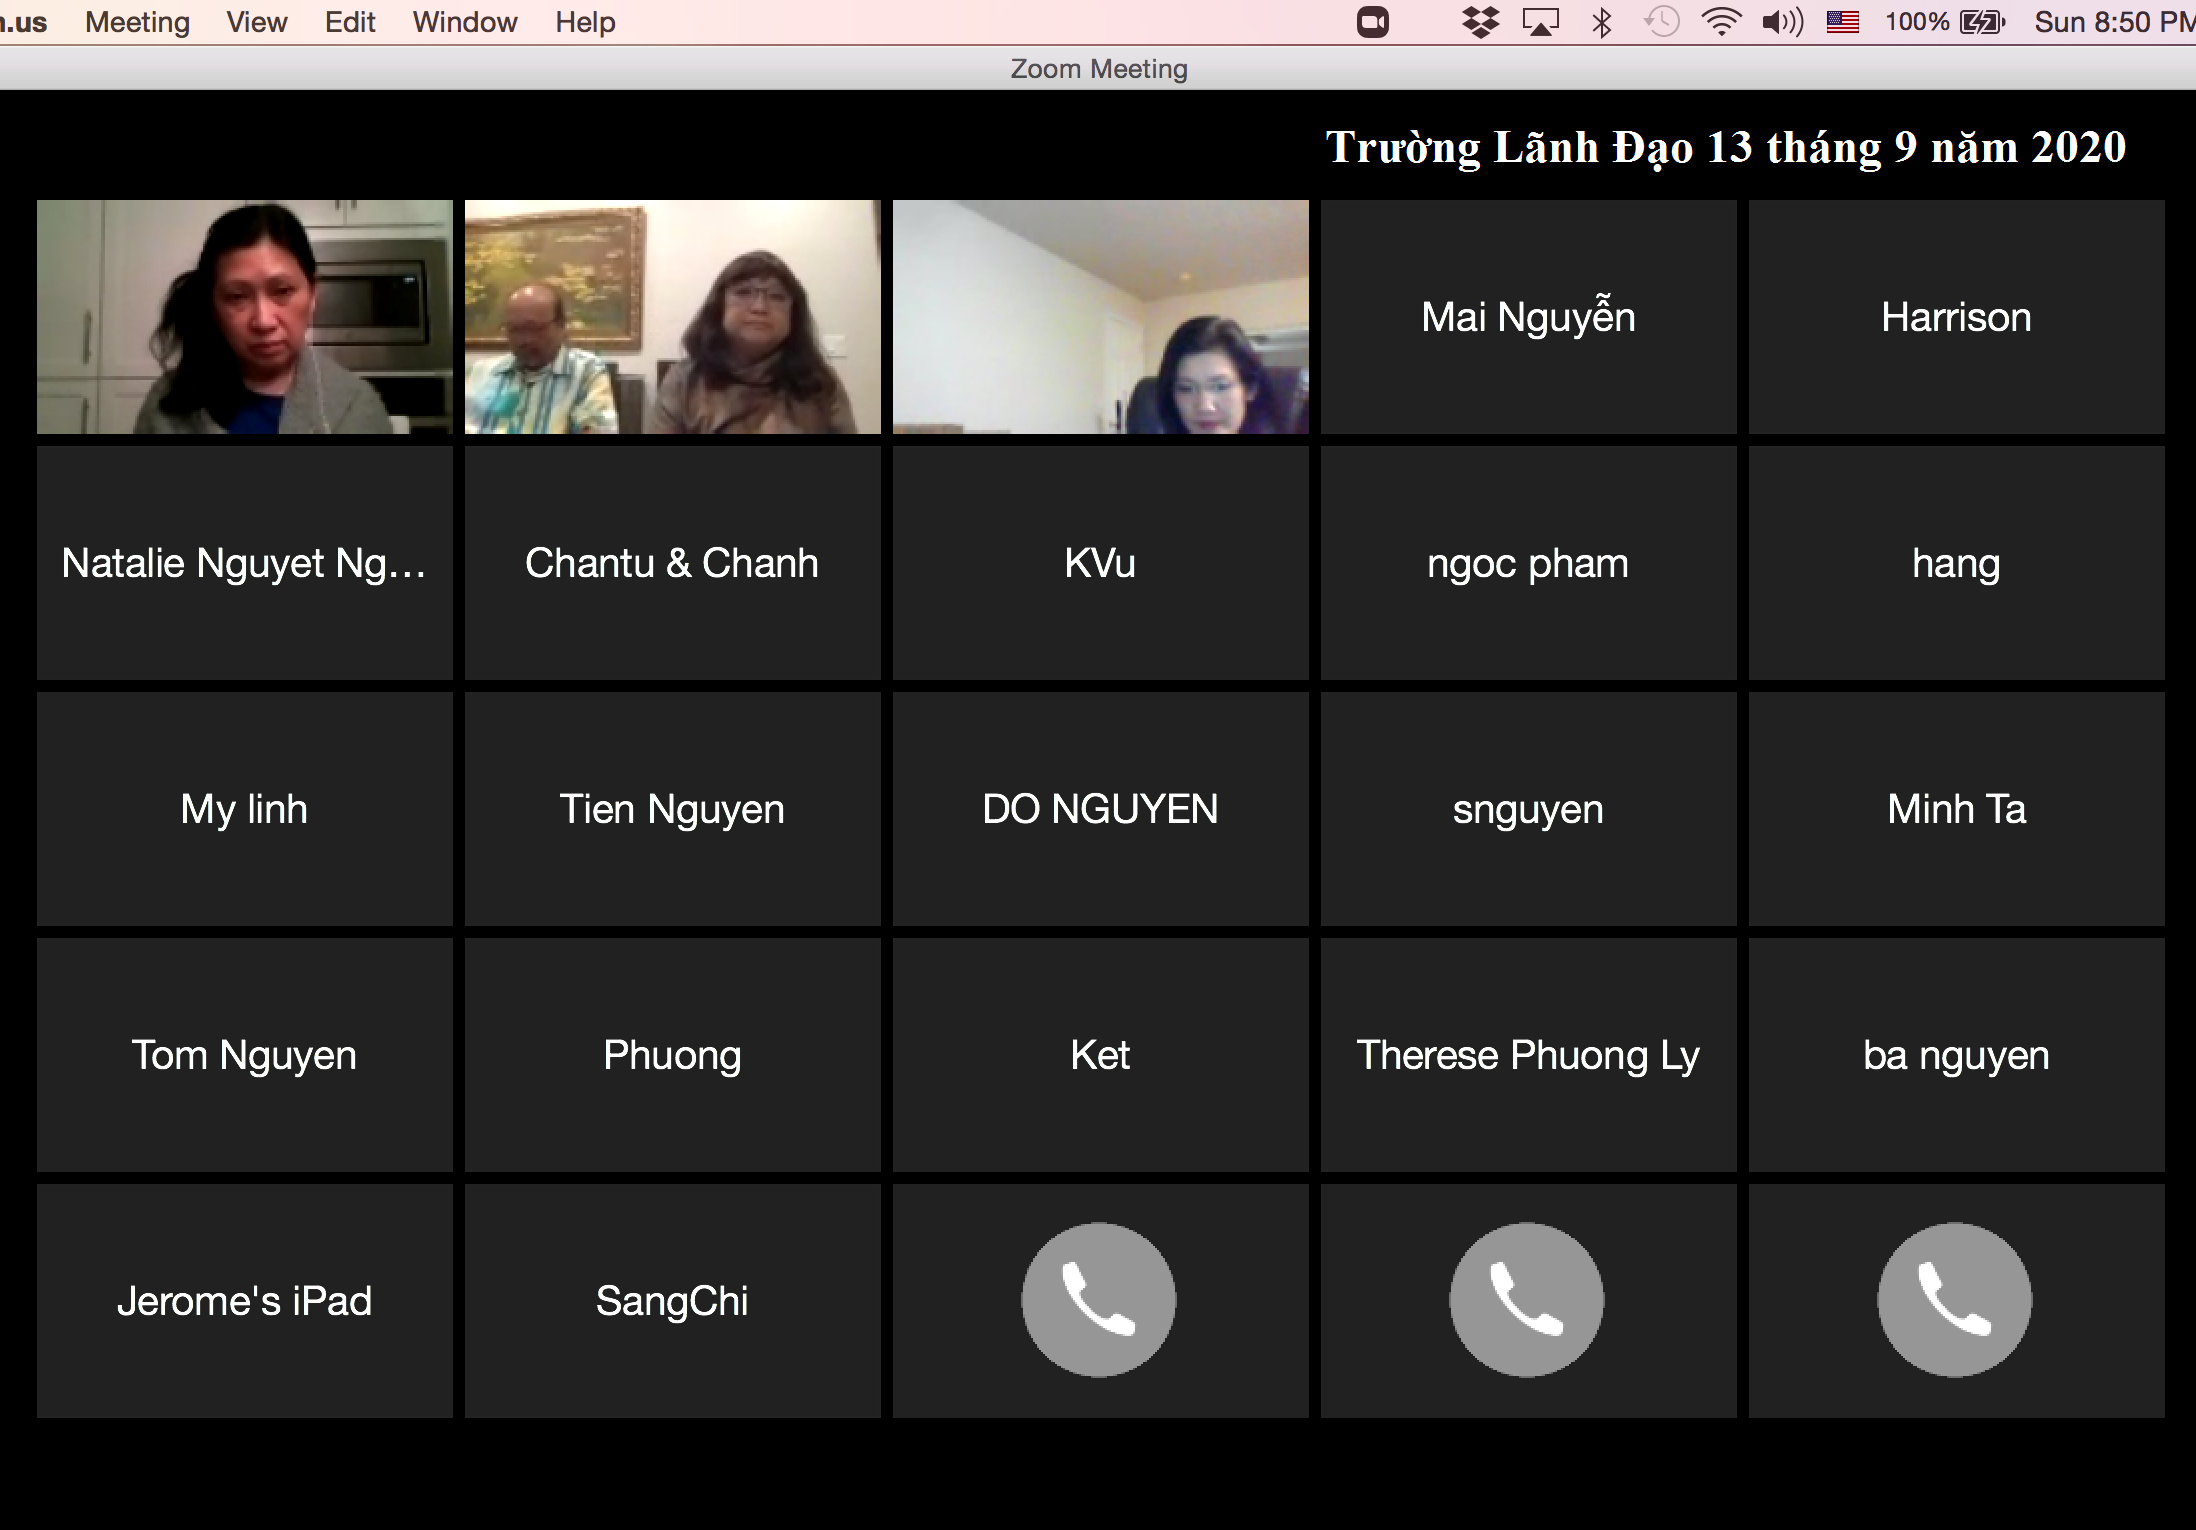Select the My linh participant tile
The image size is (2196, 1530).
coord(245,809)
